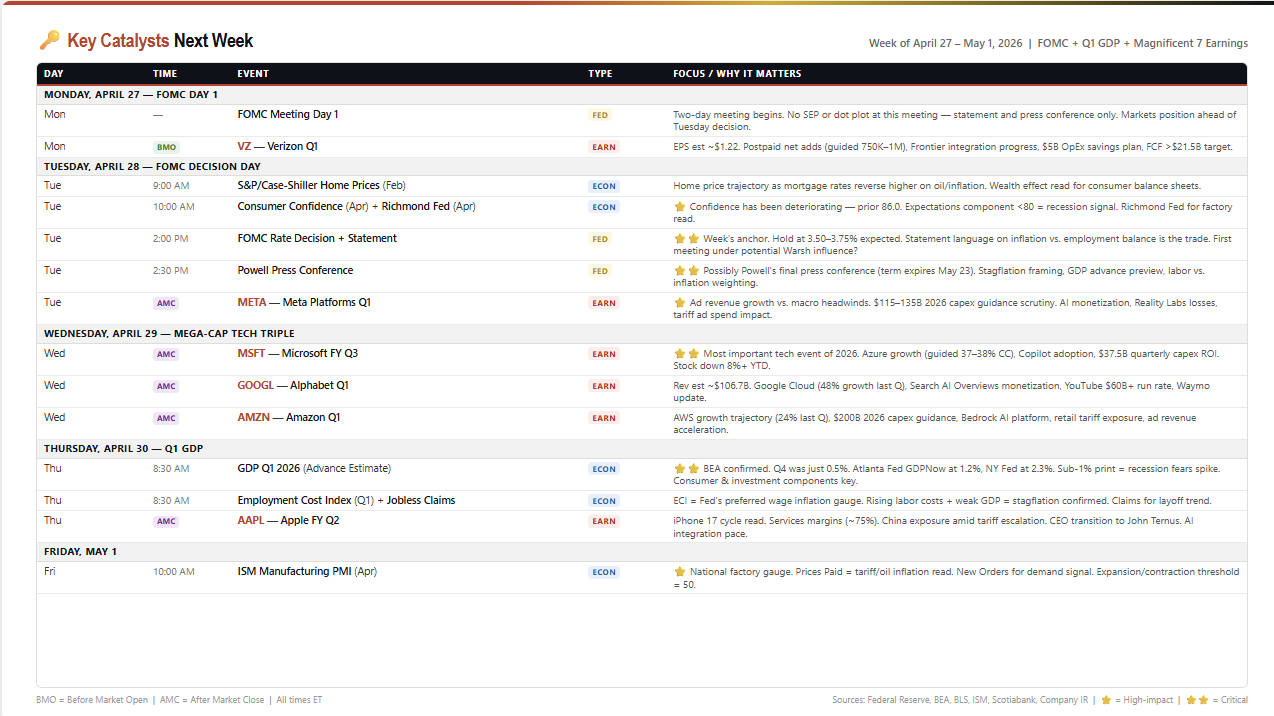This screenshot has height=716, width=1274.
Task: Click the FED badge for FOMC Meeting Day 1
Action: 600,115
